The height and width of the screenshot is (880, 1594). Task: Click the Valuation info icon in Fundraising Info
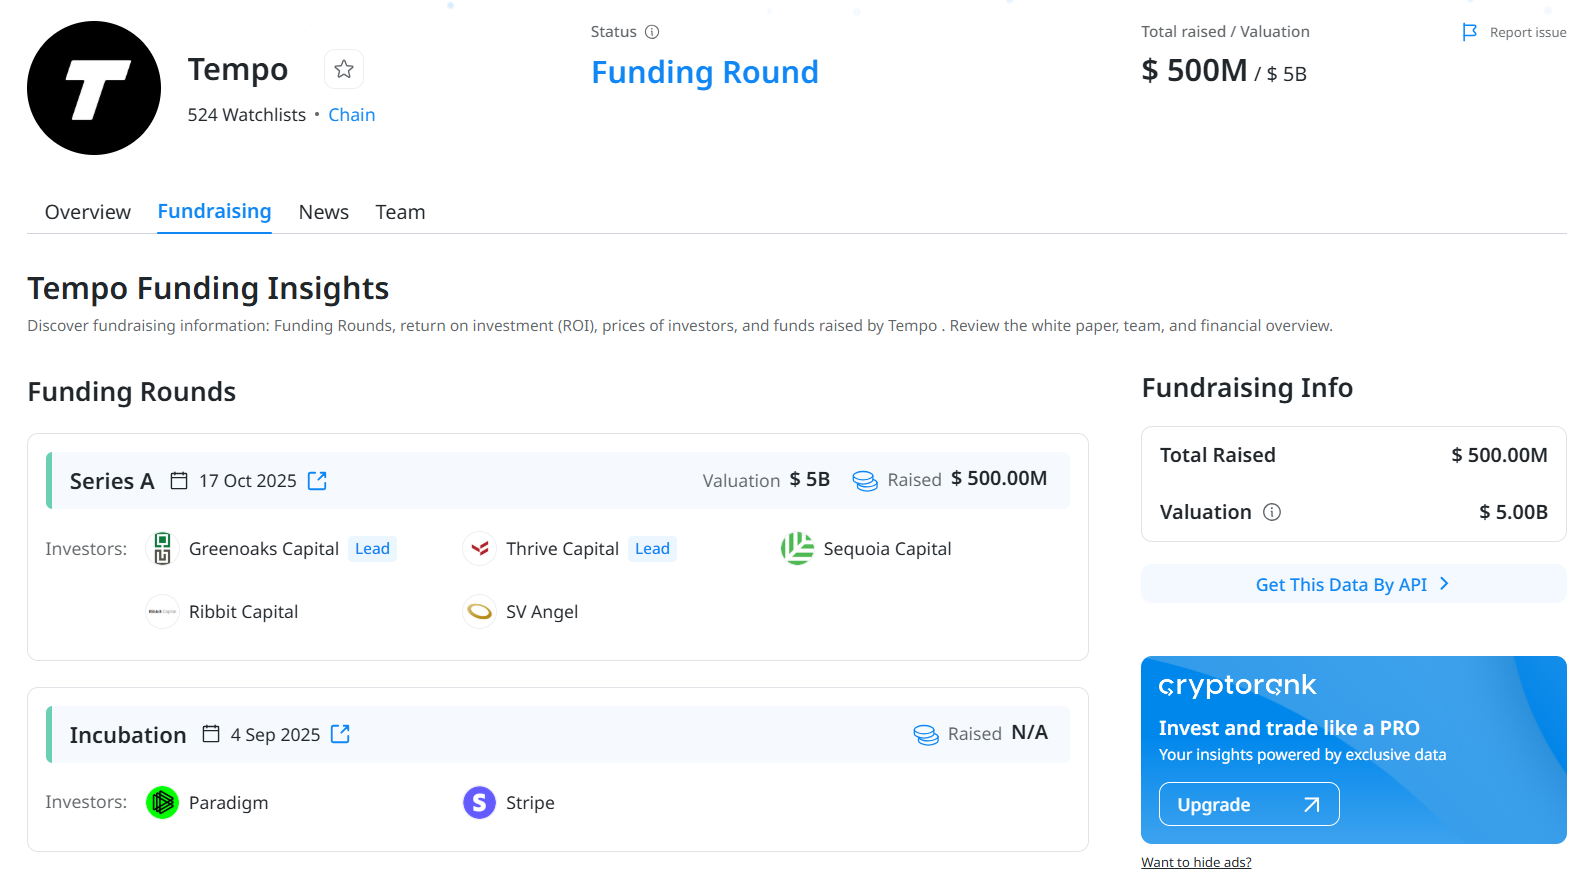coord(1272,511)
